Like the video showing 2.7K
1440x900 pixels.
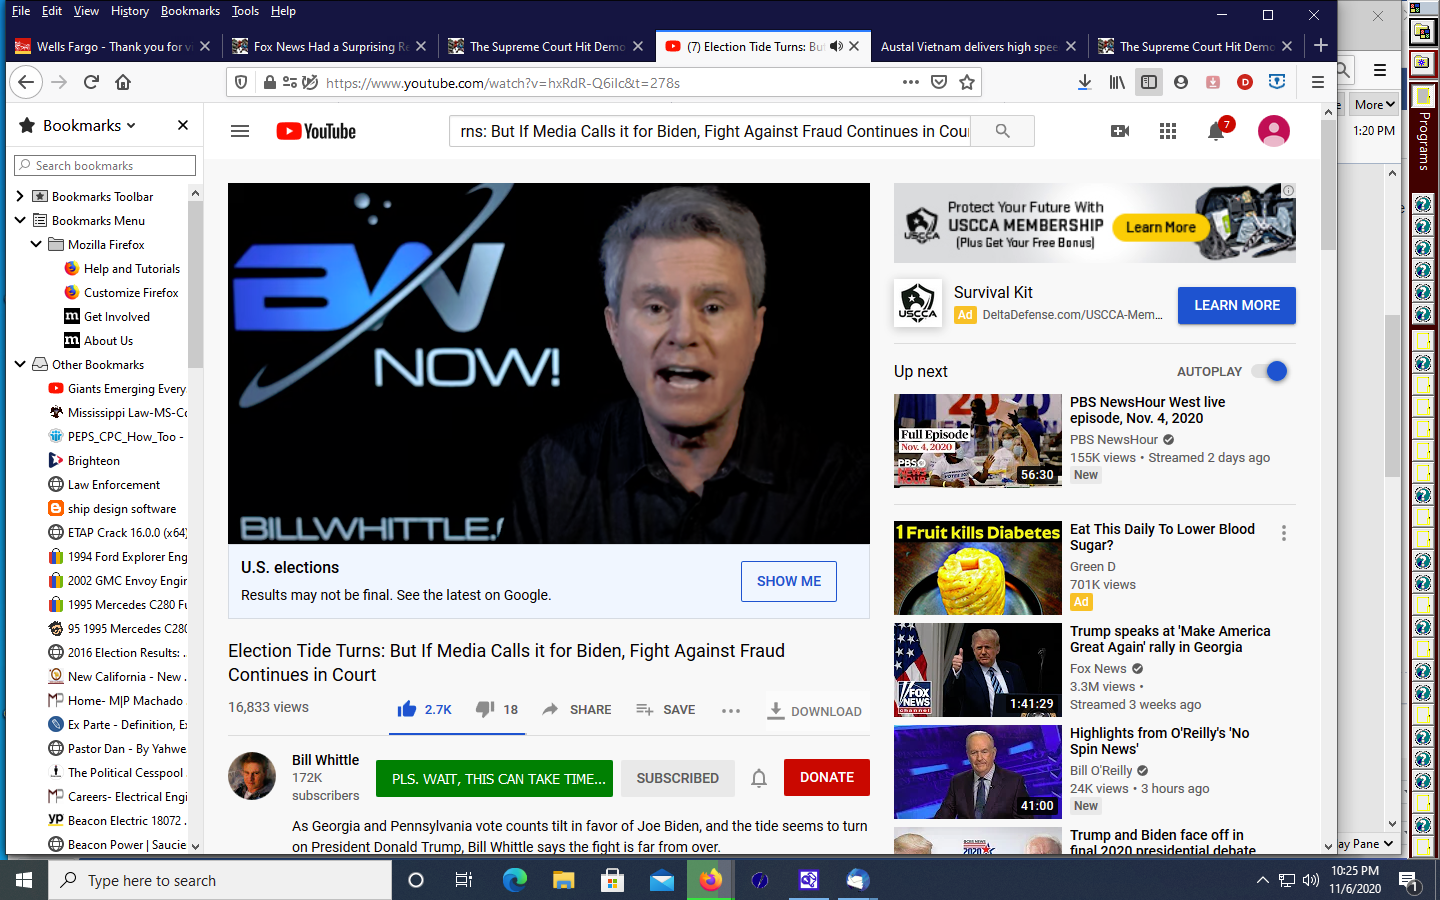pyautogui.click(x=424, y=709)
